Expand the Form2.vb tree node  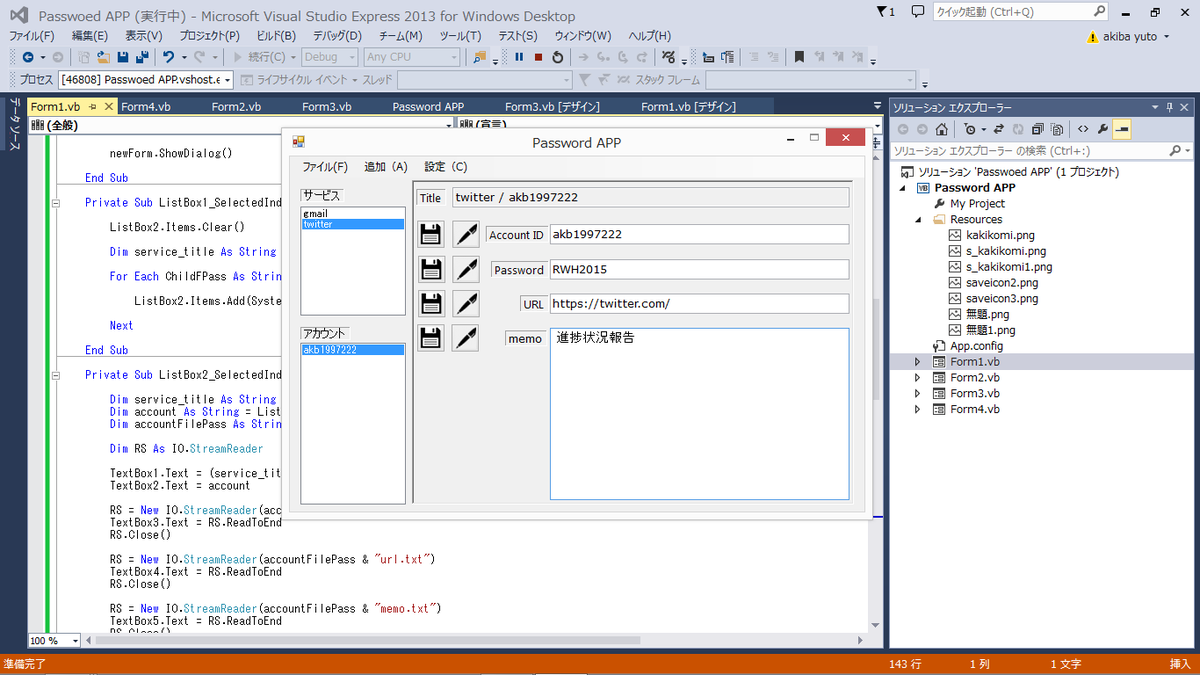917,378
